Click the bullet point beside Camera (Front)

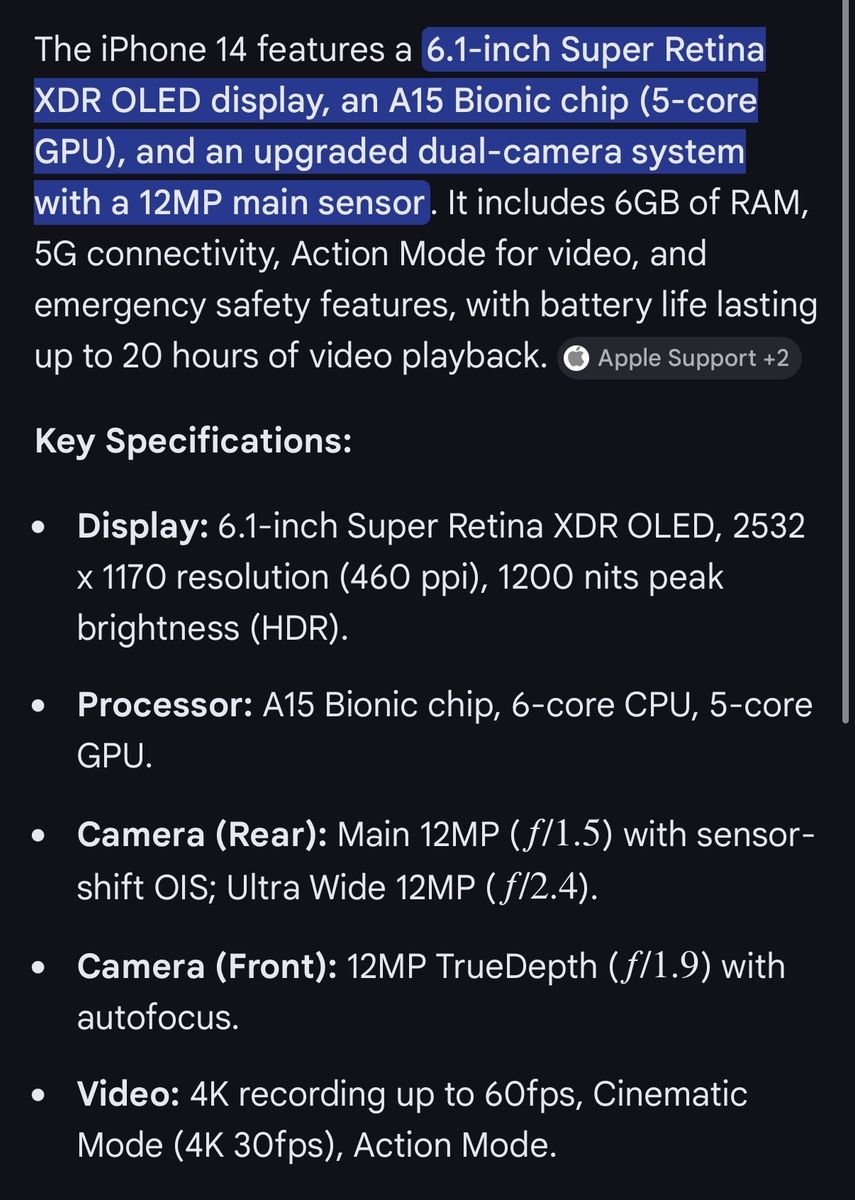coord(40,968)
